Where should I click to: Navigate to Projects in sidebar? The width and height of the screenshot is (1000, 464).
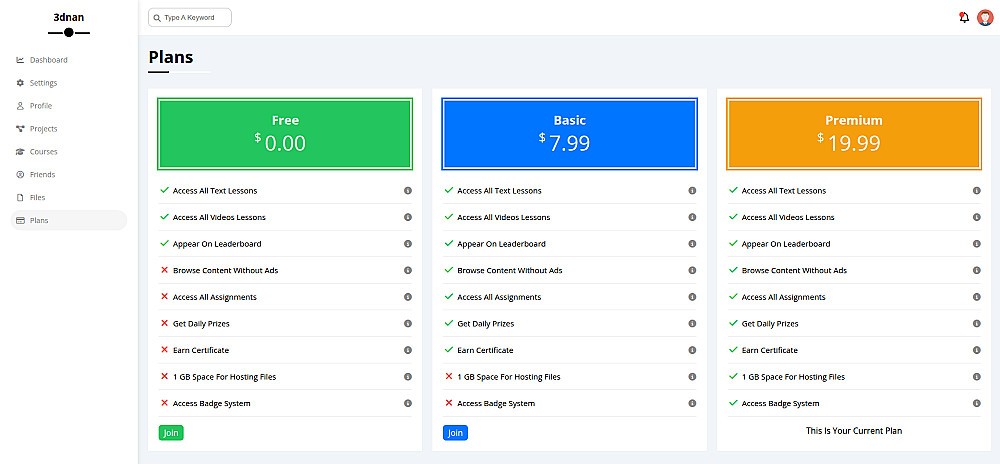tap(69, 129)
